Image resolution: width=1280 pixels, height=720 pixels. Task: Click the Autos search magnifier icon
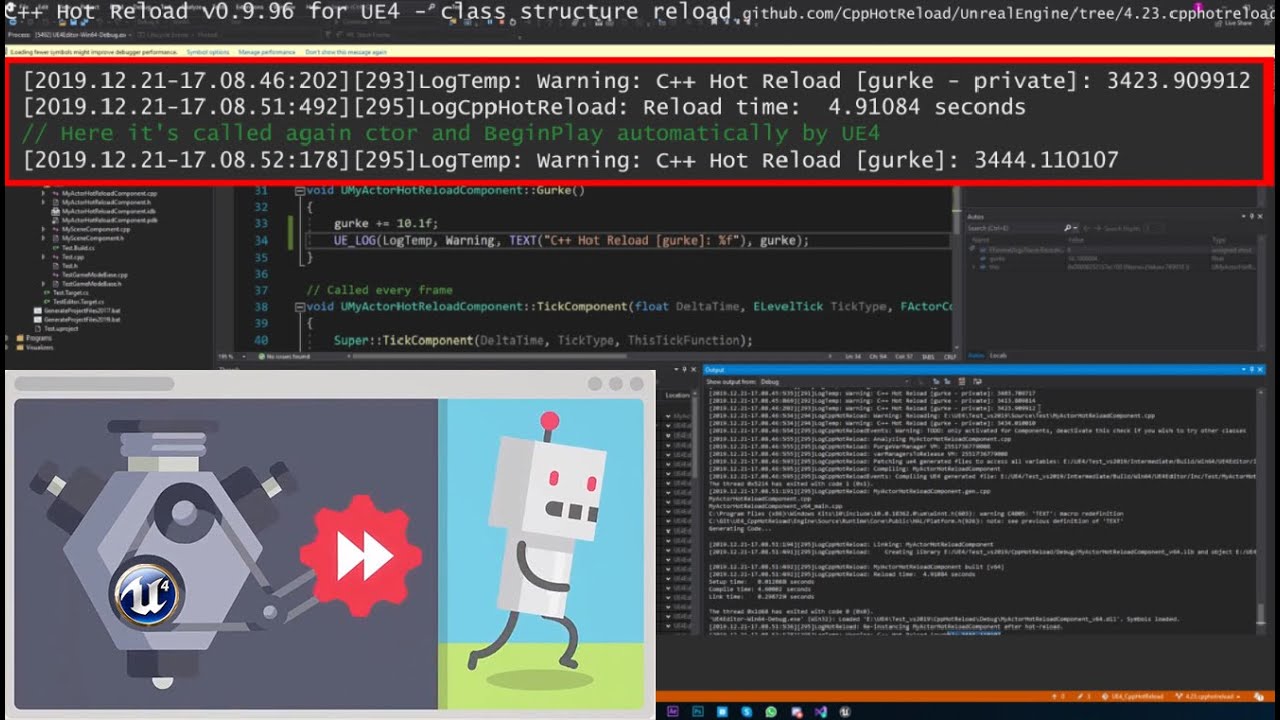(1067, 228)
